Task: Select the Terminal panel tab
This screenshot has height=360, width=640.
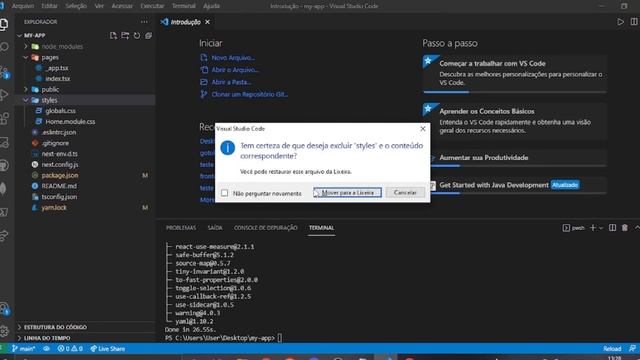Action: coord(321,228)
